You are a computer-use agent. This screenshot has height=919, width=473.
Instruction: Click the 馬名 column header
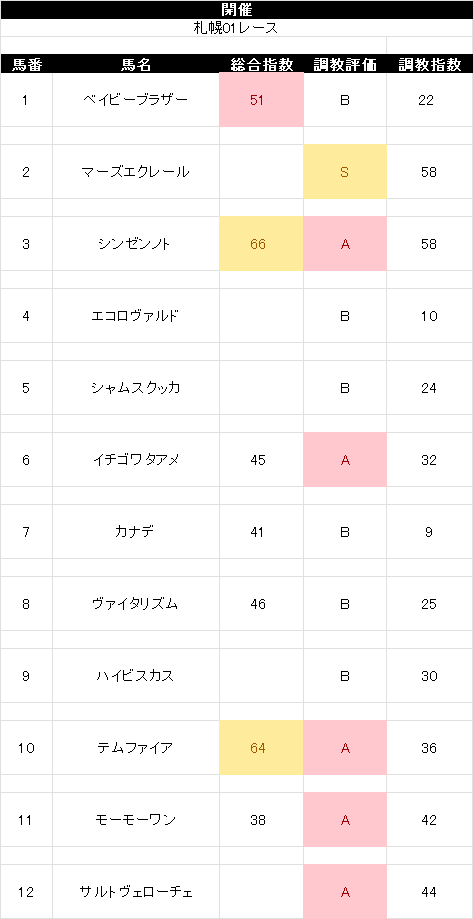coord(136,64)
